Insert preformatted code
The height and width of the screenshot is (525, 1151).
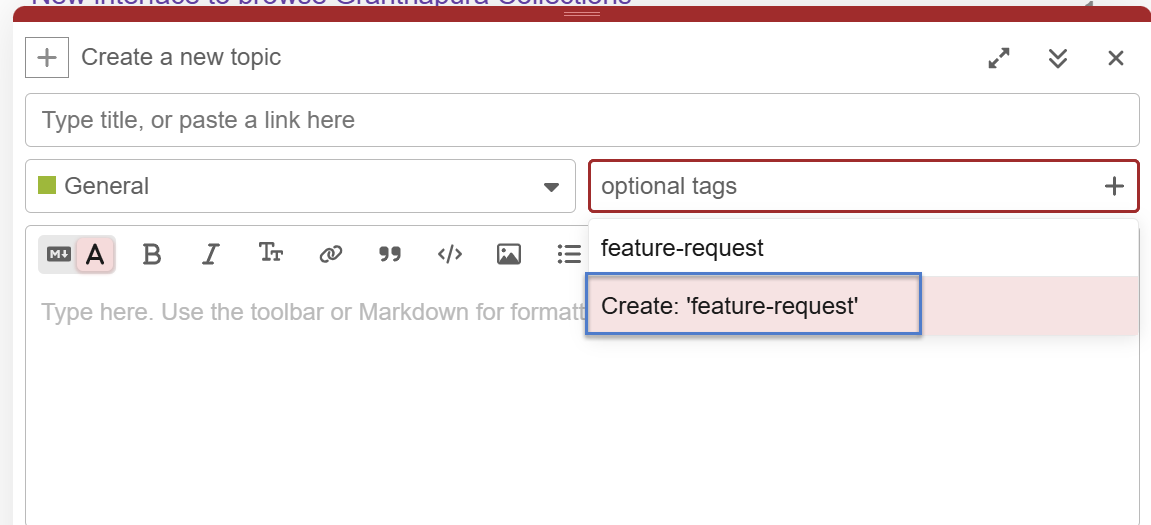(x=449, y=254)
